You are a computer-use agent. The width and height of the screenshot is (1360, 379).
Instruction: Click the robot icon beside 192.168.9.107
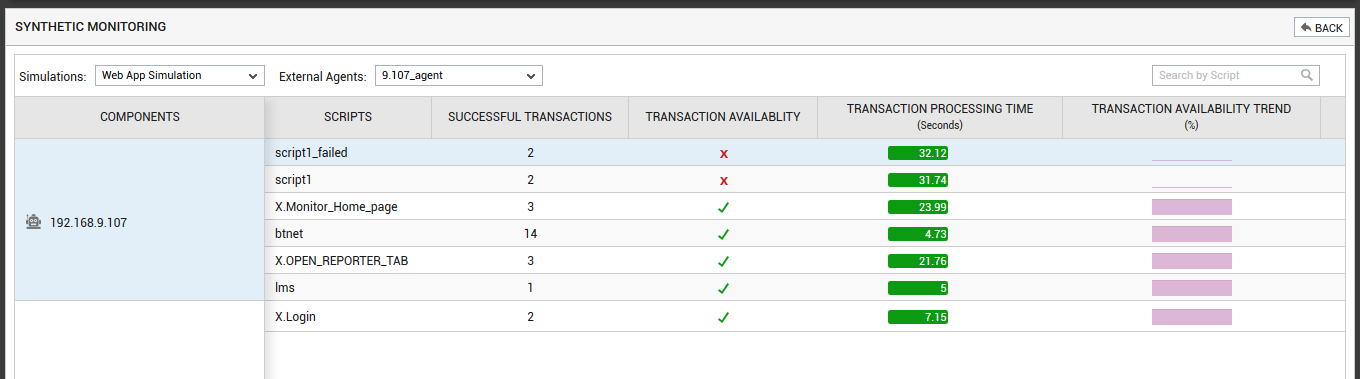tap(33, 222)
